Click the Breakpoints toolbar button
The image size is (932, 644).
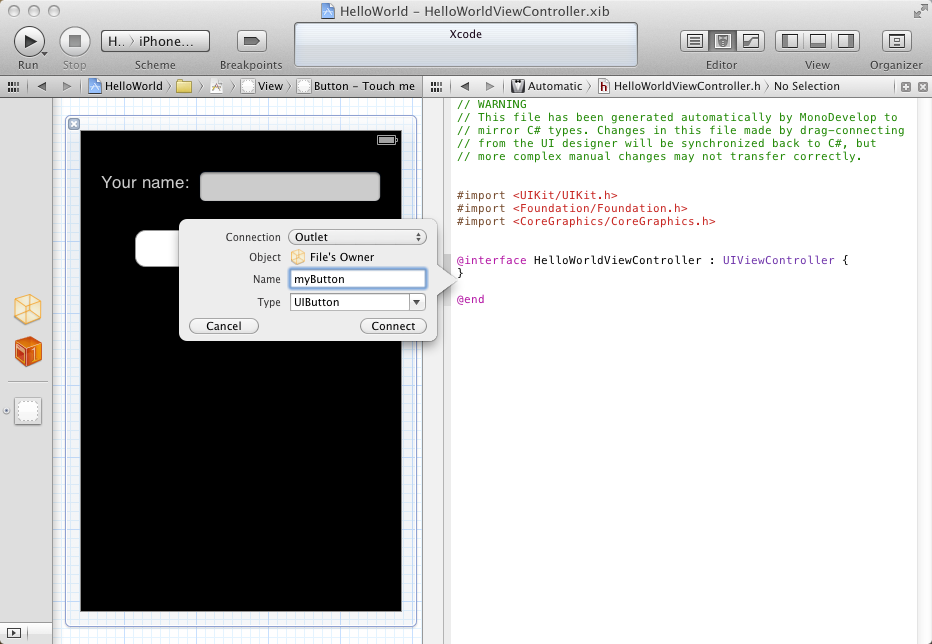pos(251,41)
